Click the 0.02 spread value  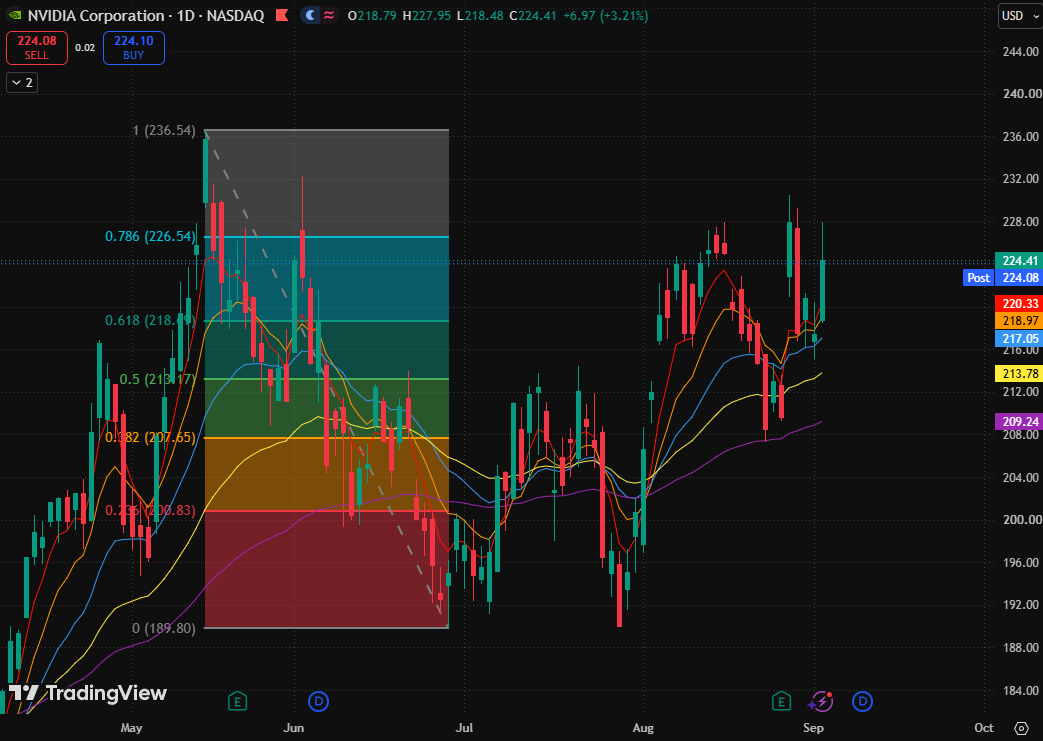[85, 48]
